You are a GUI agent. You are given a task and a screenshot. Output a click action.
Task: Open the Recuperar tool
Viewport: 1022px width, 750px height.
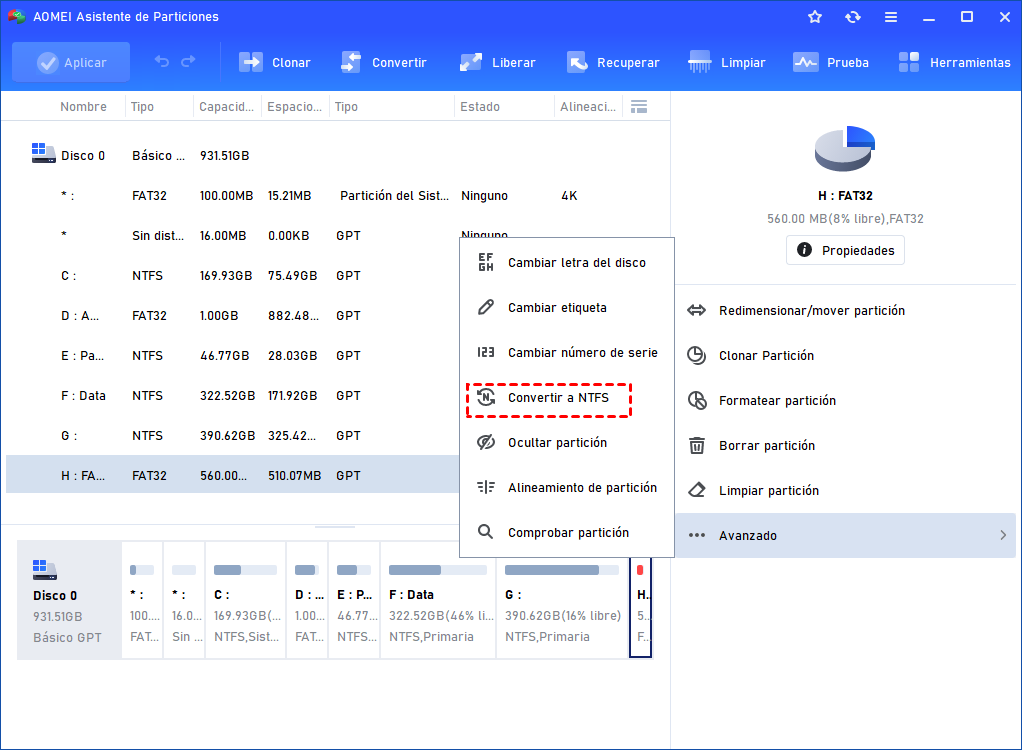(x=613, y=62)
